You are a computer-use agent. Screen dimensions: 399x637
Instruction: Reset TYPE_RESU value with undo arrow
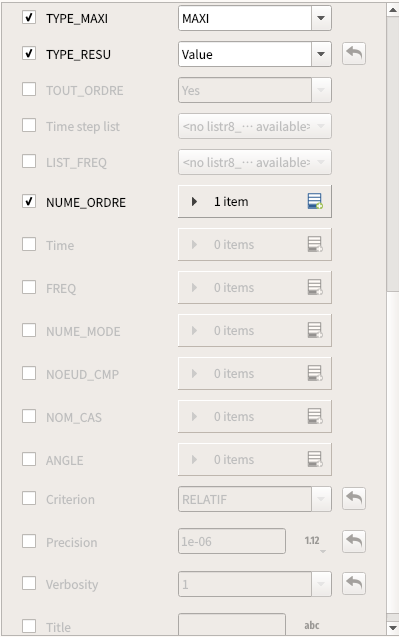354,54
